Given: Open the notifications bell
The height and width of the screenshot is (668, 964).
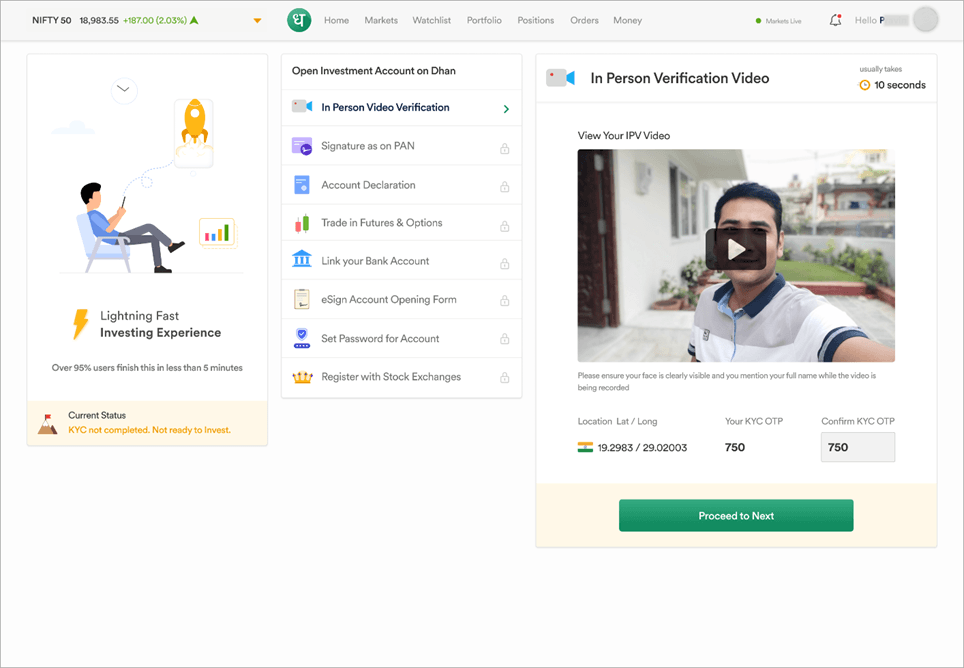Looking at the screenshot, I should click(x=835, y=20).
